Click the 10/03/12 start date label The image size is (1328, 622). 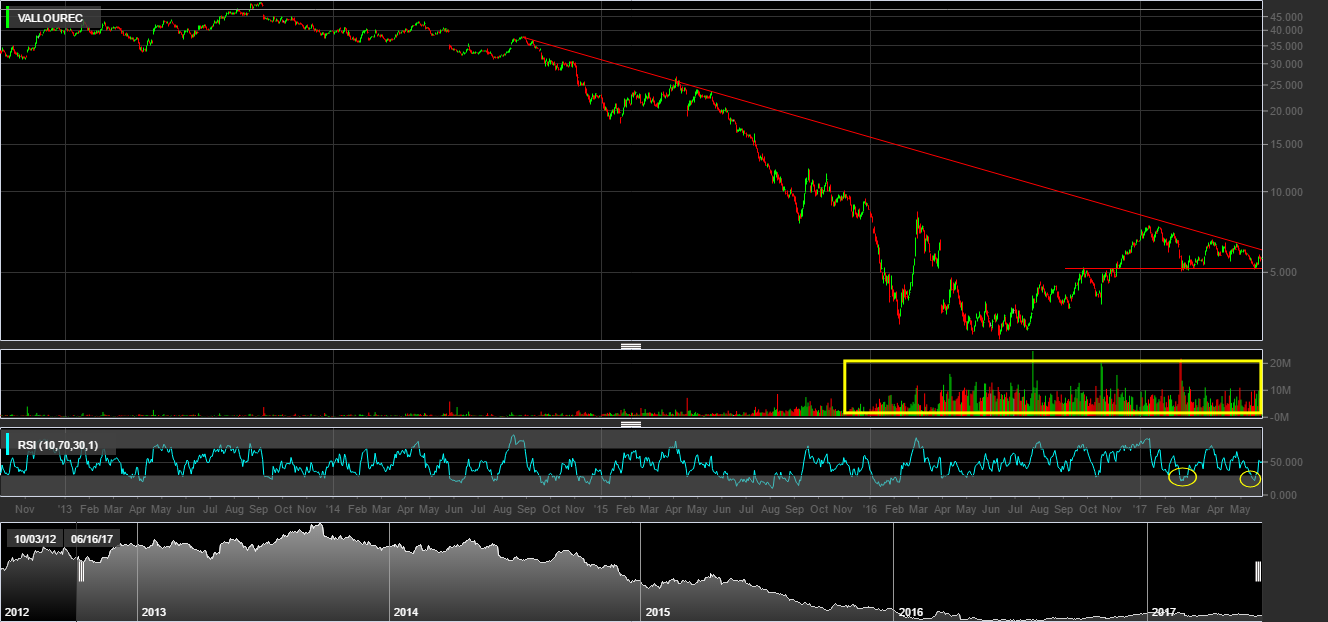pyautogui.click(x=35, y=538)
